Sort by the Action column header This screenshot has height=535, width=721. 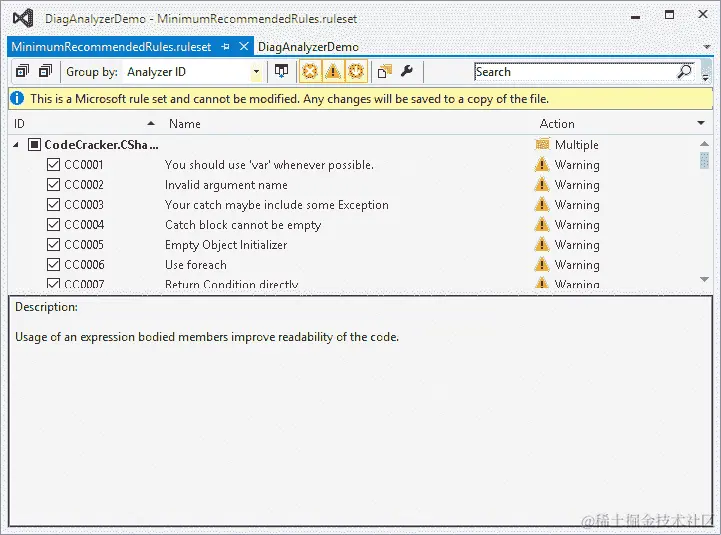(x=557, y=124)
